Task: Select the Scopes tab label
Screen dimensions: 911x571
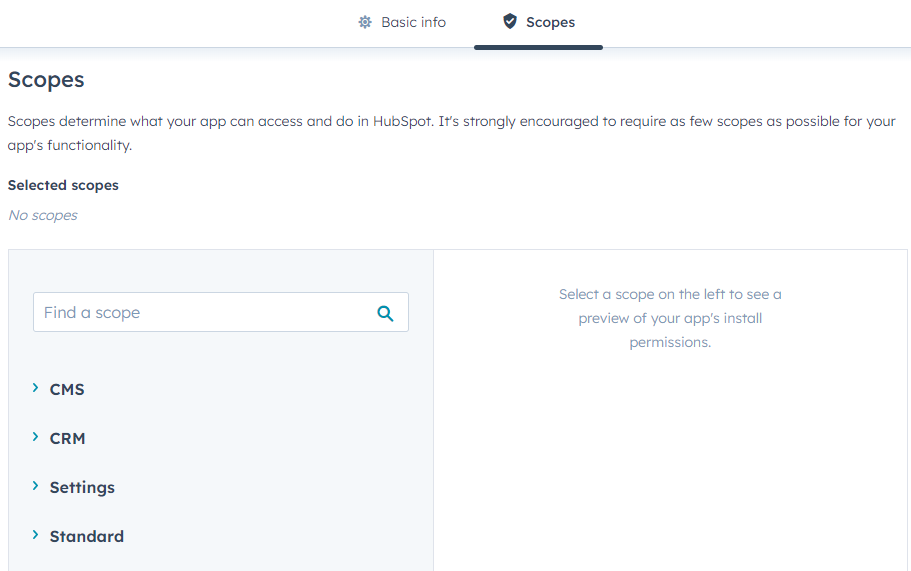Action: (x=550, y=22)
